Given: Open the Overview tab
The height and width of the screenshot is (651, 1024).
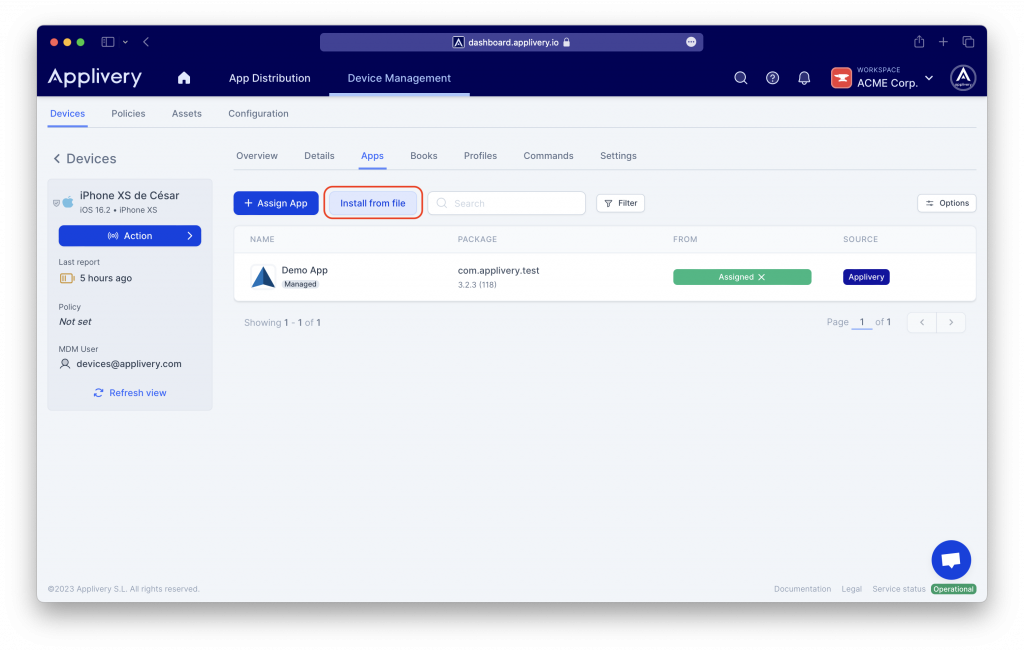Looking at the screenshot, I should pyautogui.click(x=257, y=156).
